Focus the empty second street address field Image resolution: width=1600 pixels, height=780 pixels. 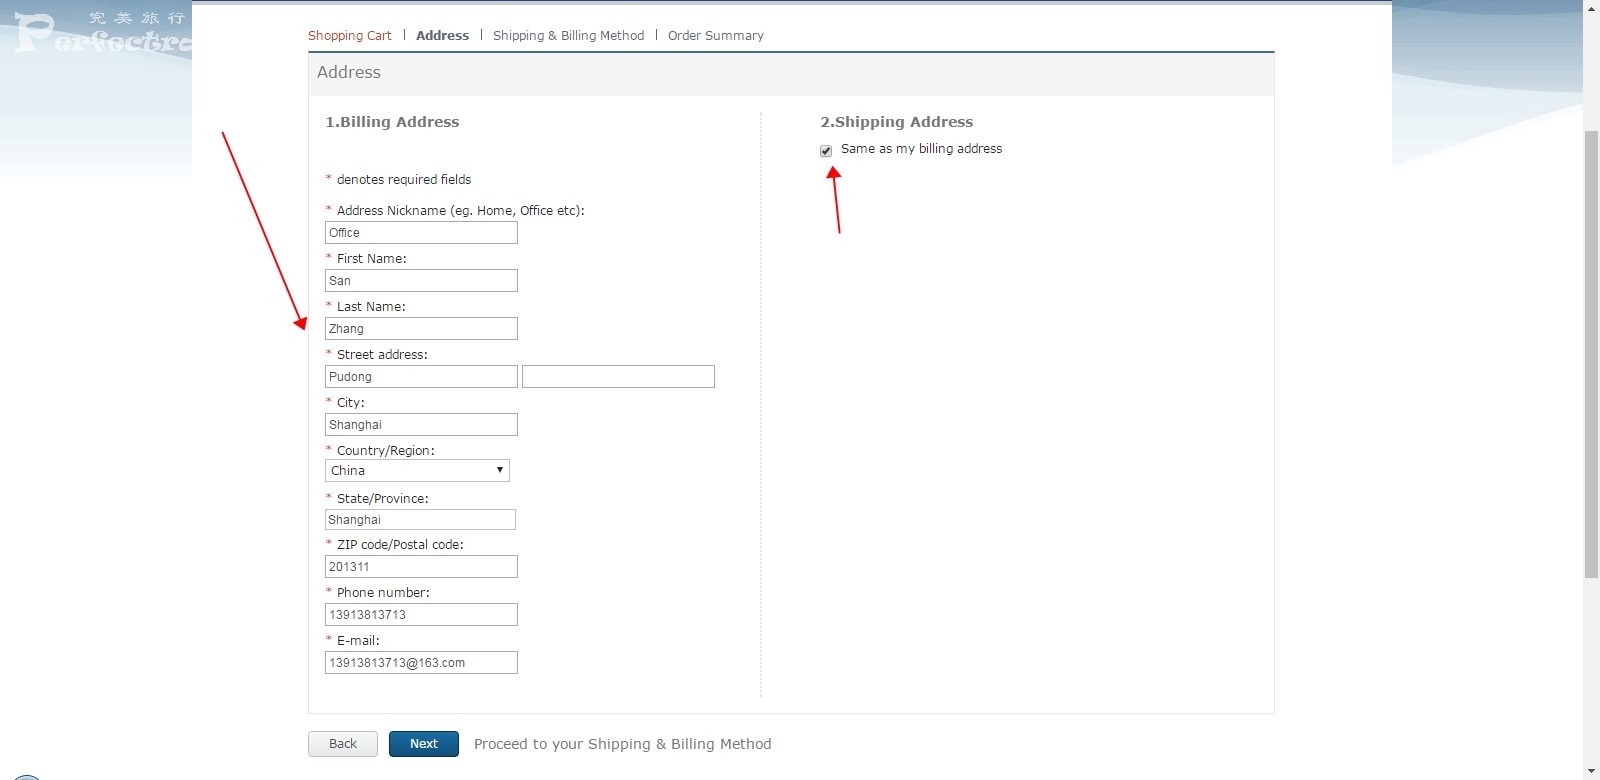tap(618, 377)
